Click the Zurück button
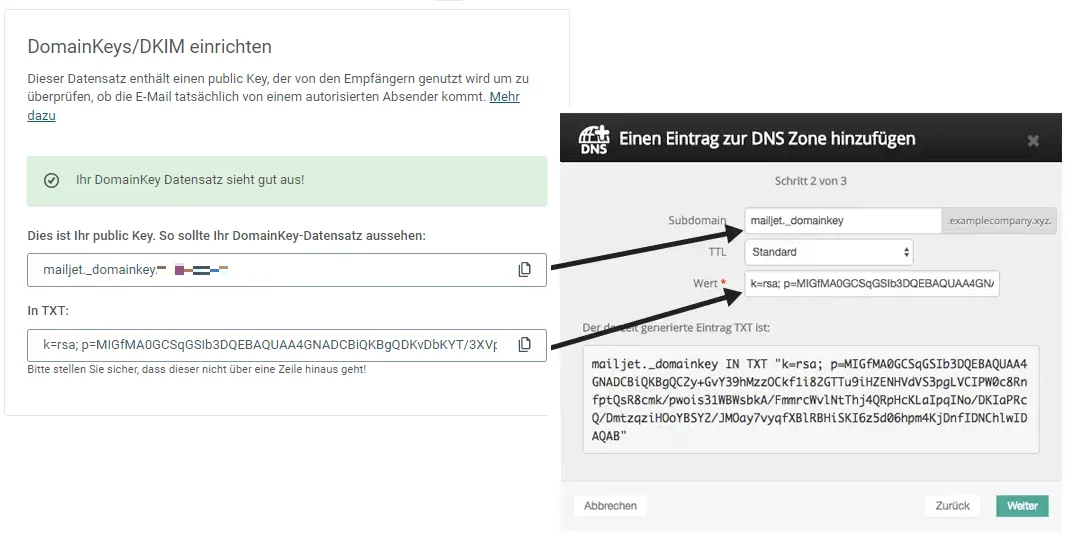The height and width of the screenshot is (536, 1067). (952, 506)
